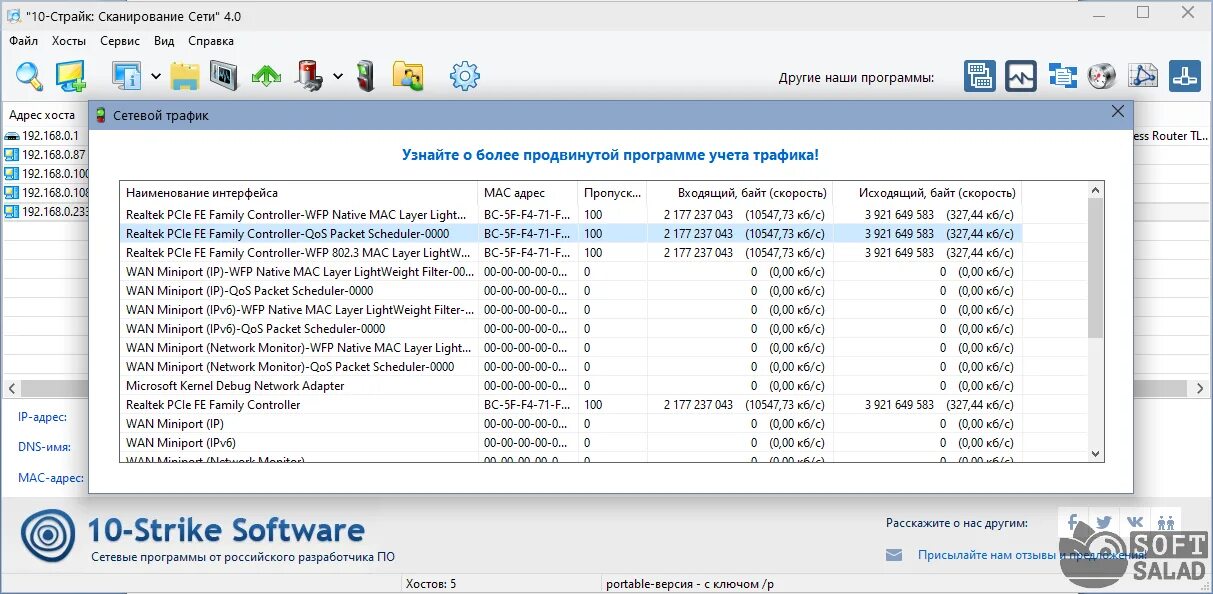Click the traffic list vertical scrollbar thumb
This screenshot has height=594, width=1213.
(x=1095, y=269)
